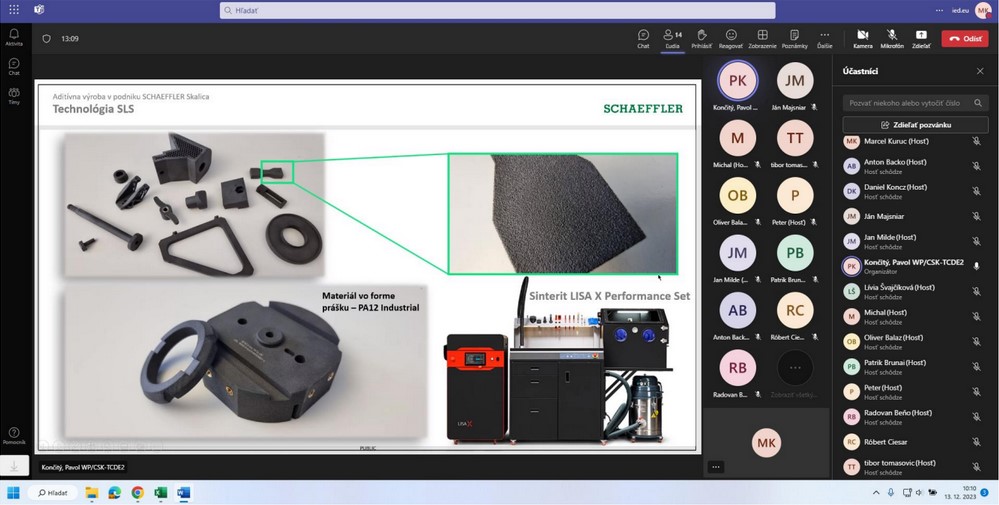
Task: Click the shield meeting info icon
Action: coord(46,39)
